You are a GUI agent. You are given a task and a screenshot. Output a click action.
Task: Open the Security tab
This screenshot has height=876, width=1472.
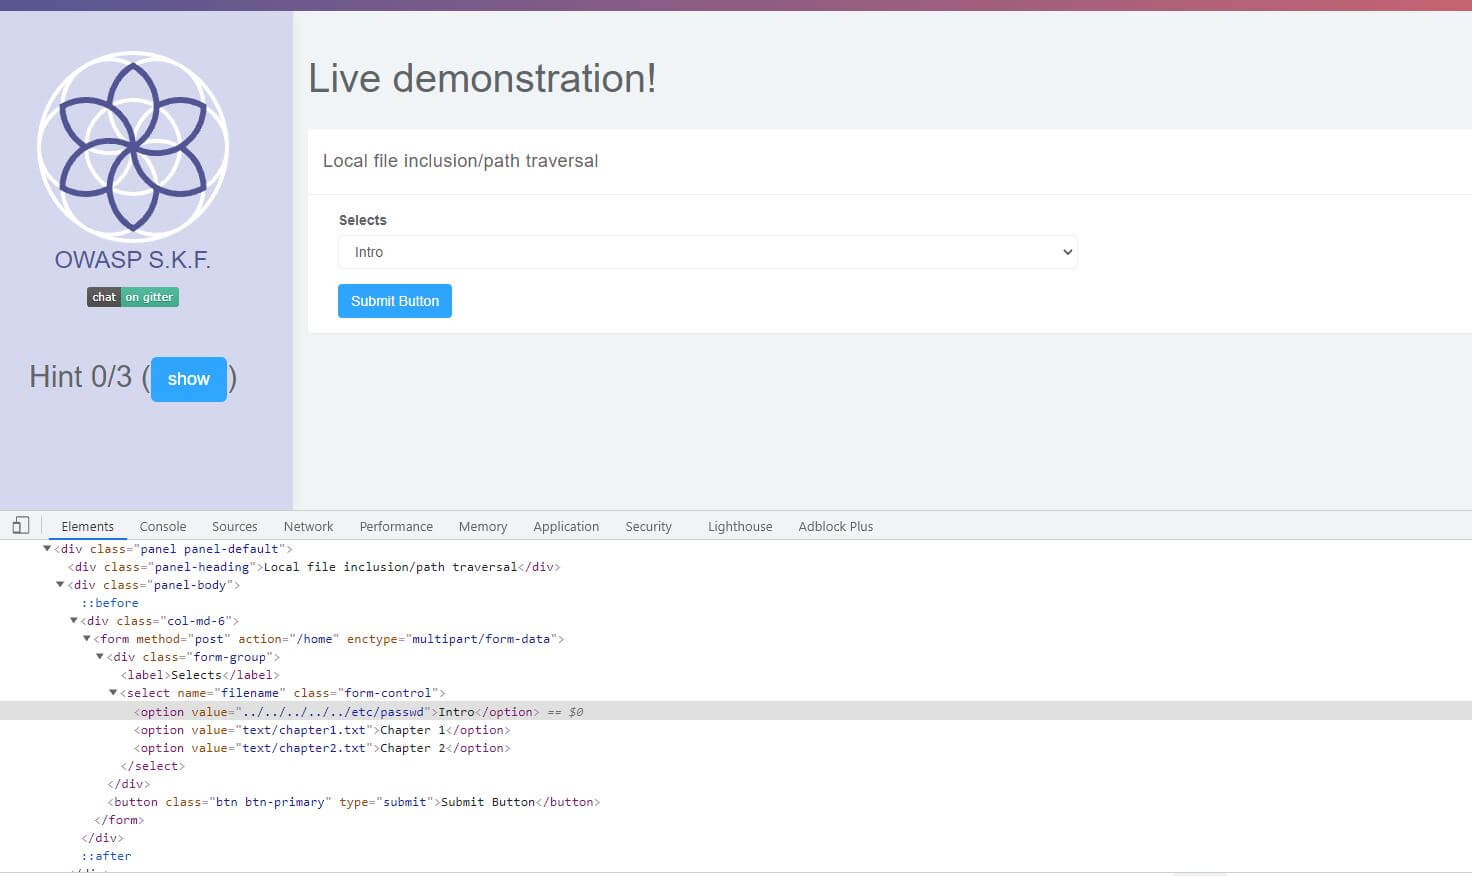[x=648, y=526]
